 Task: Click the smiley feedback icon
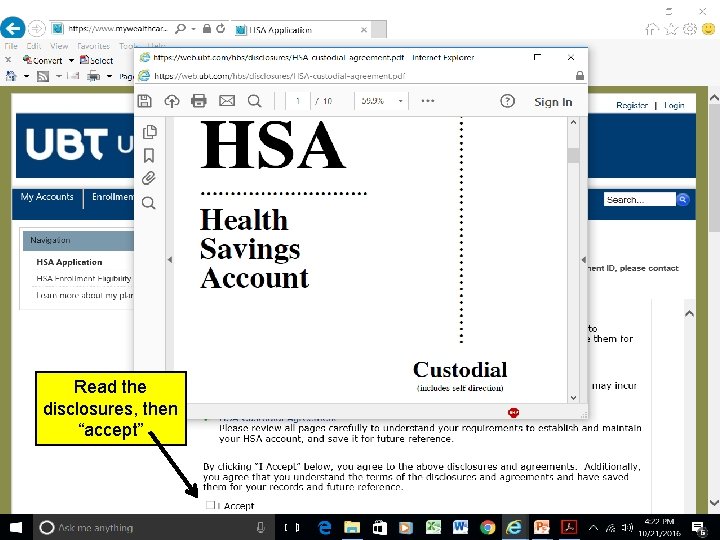pos(709,29)
